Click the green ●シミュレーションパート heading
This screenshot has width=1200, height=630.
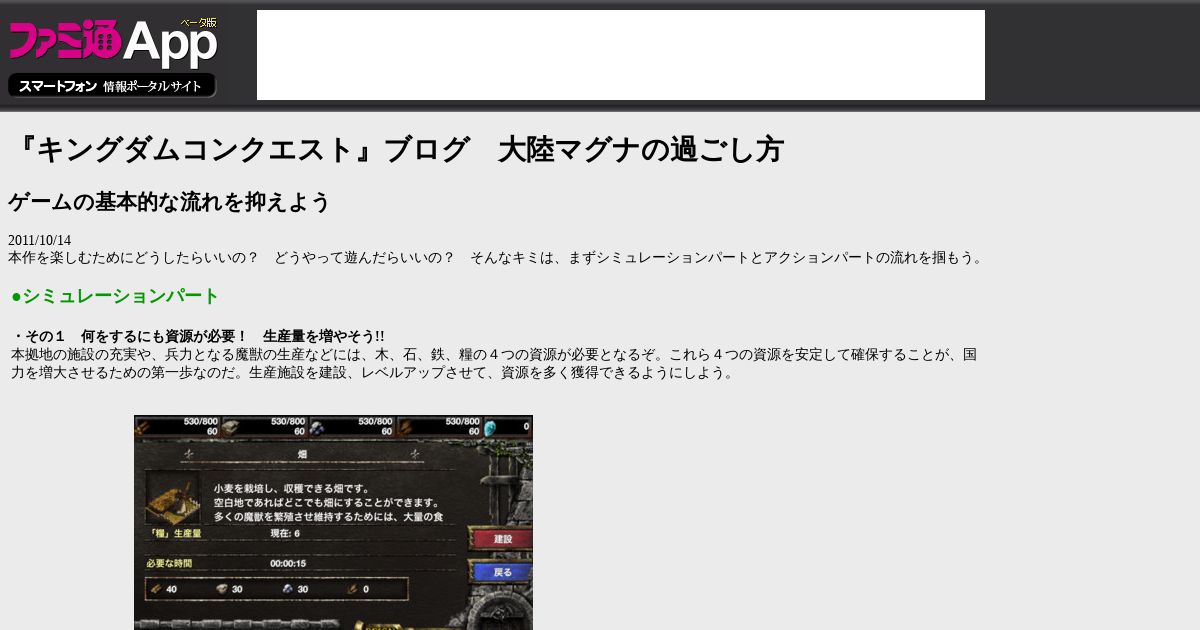click(x=115, y=296)
